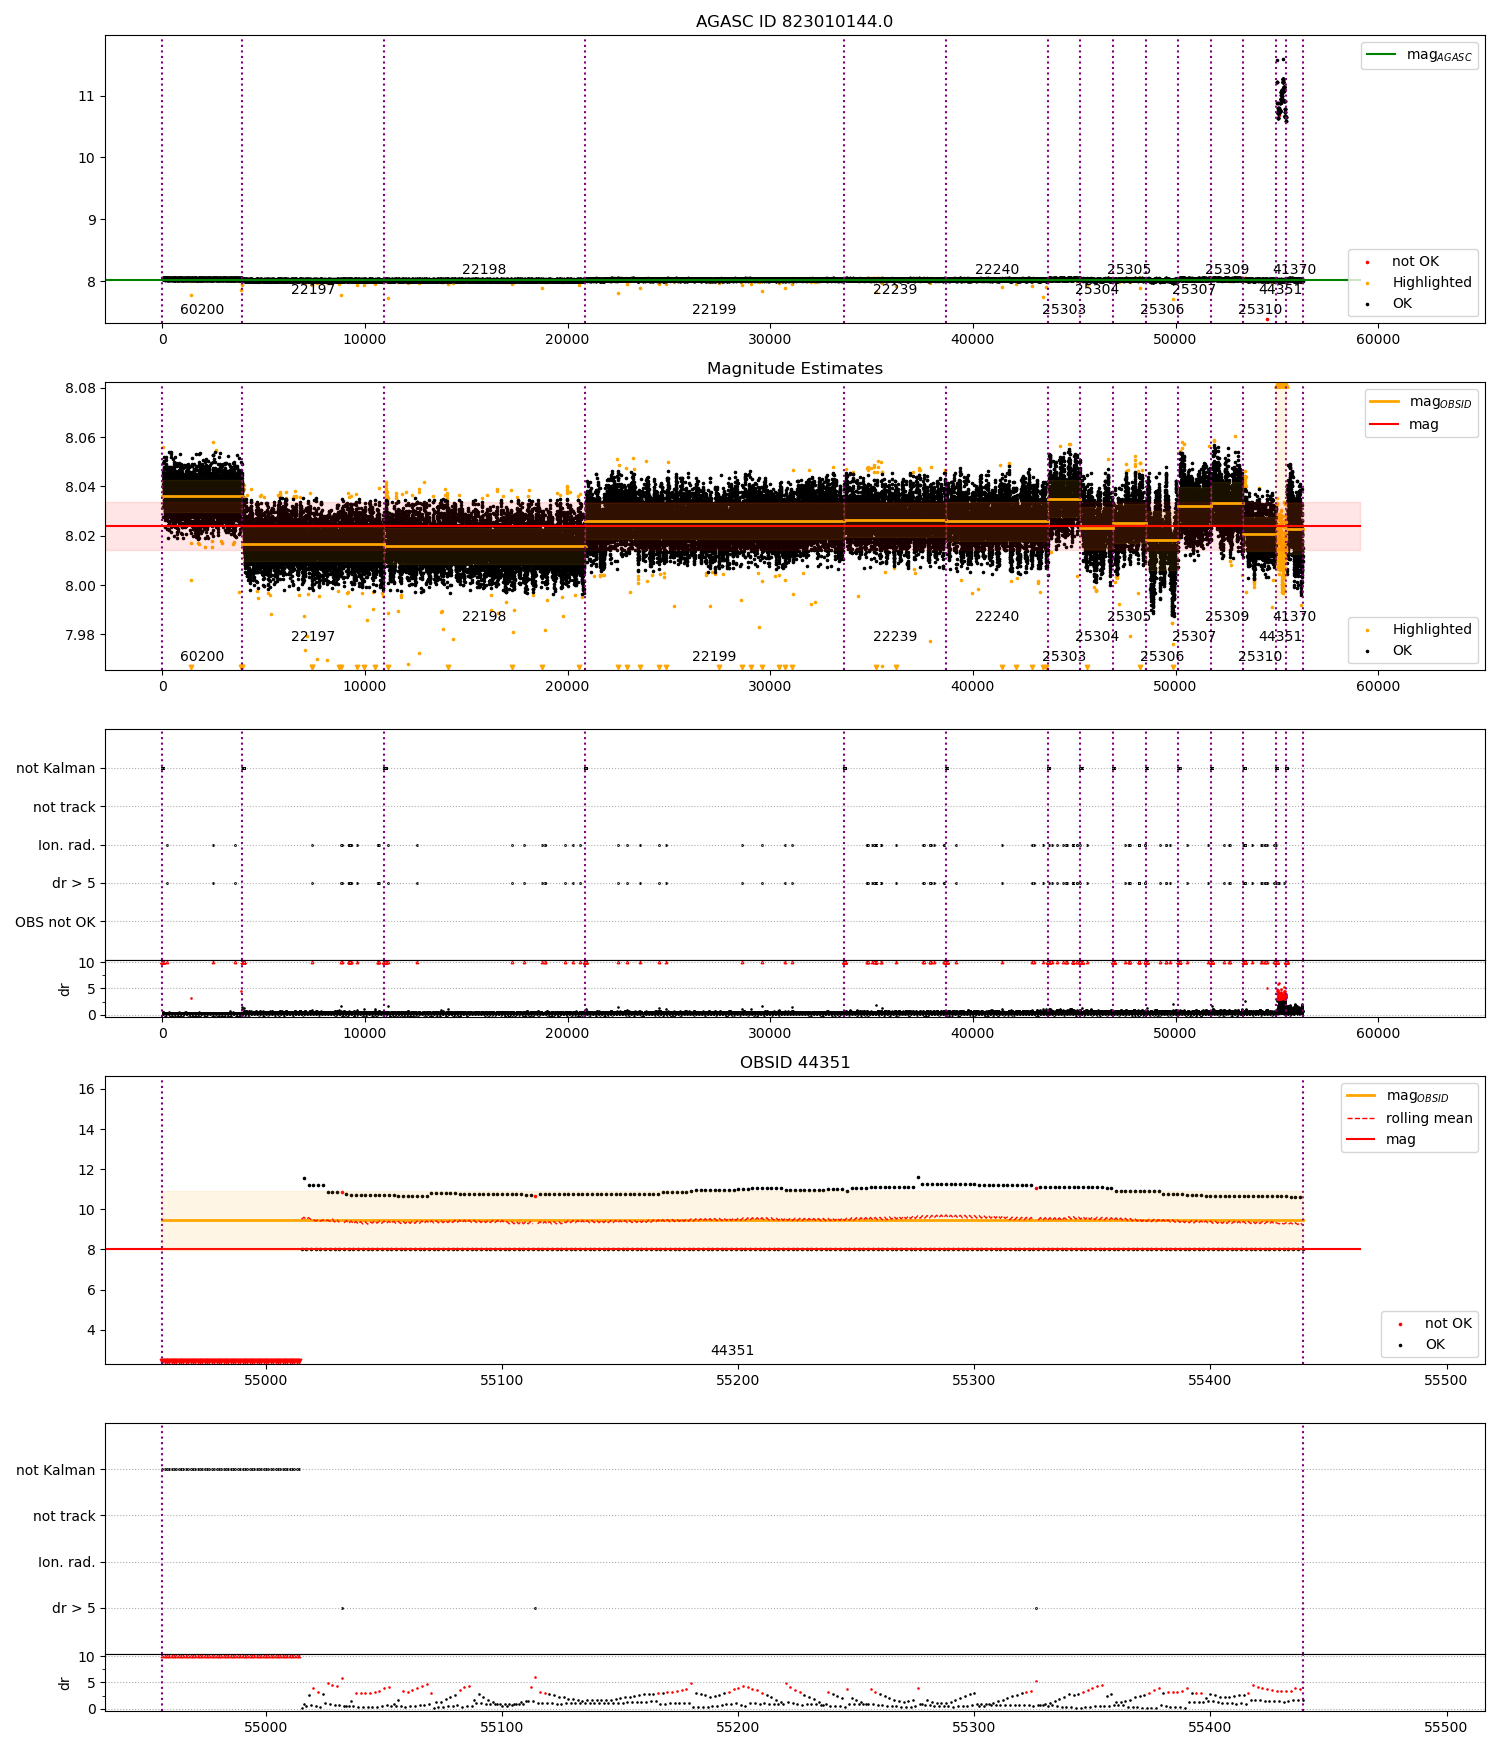
Task: Click the black OK legend marker in top plot
Action: click(1367, 304)
